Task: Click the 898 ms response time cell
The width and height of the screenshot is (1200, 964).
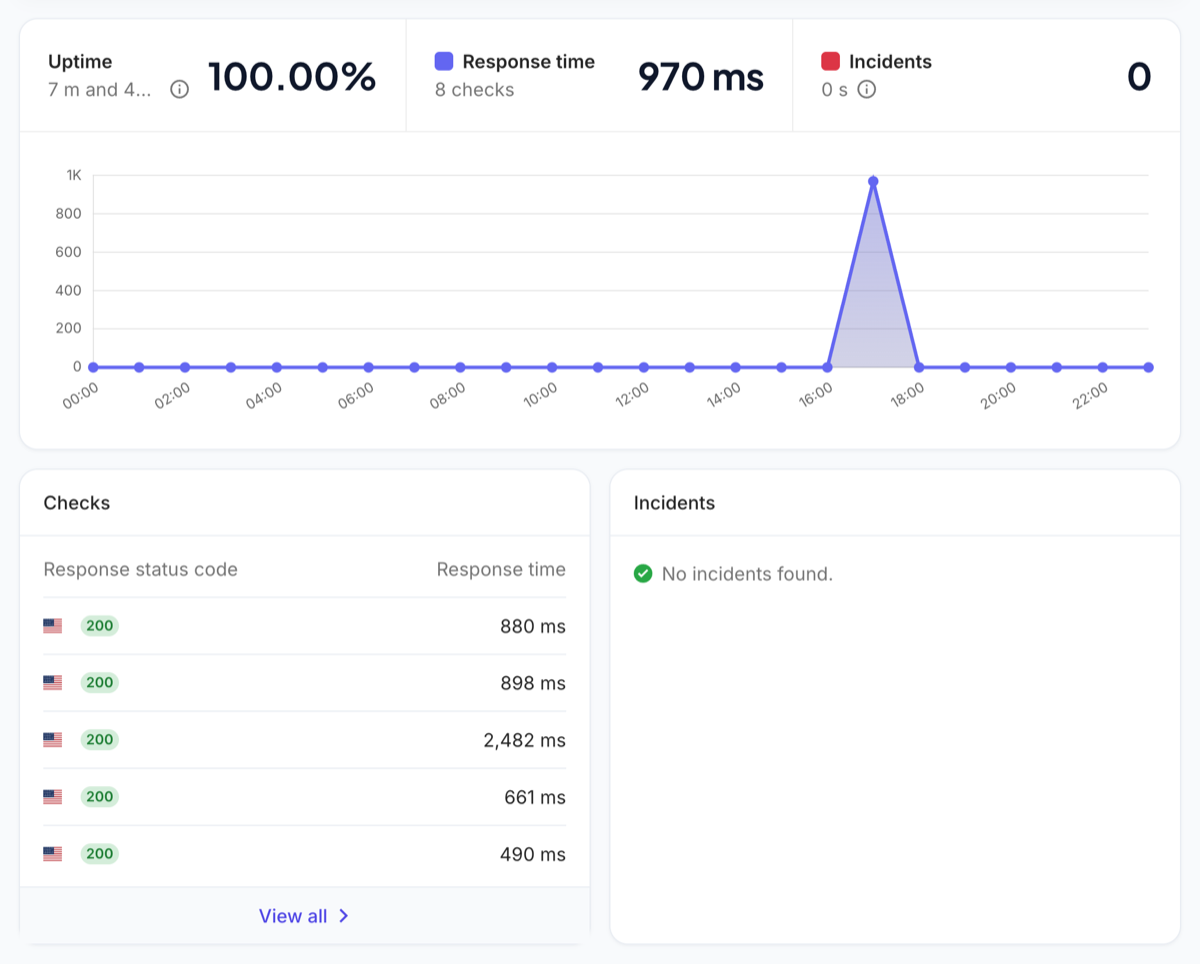Action: (x=533, y=684)
